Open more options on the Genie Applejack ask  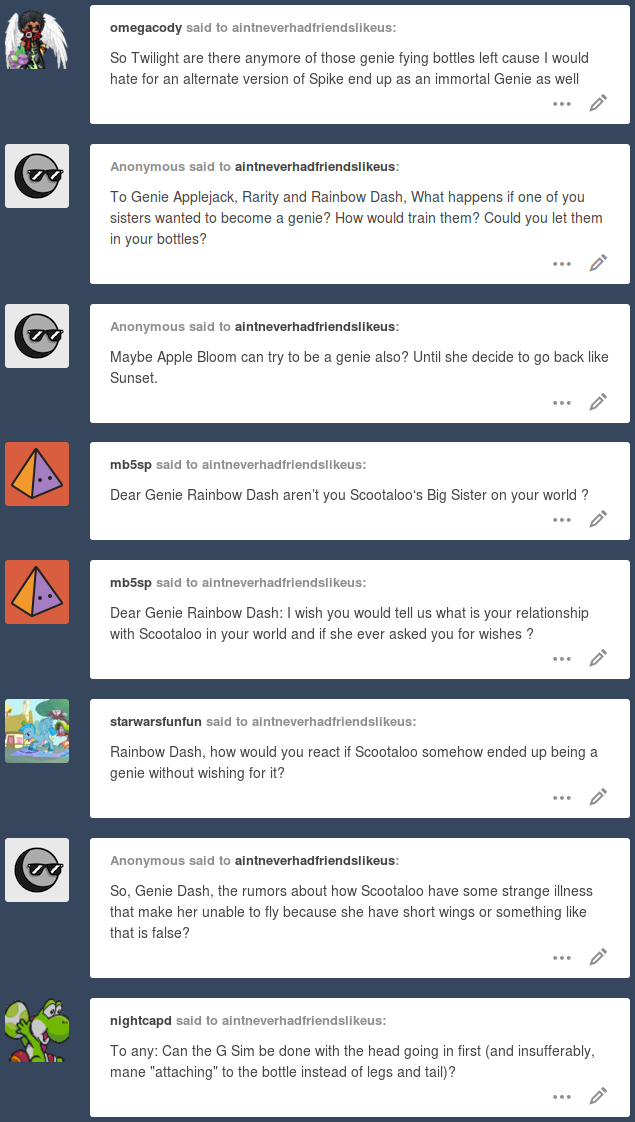[x=562, y=264]
